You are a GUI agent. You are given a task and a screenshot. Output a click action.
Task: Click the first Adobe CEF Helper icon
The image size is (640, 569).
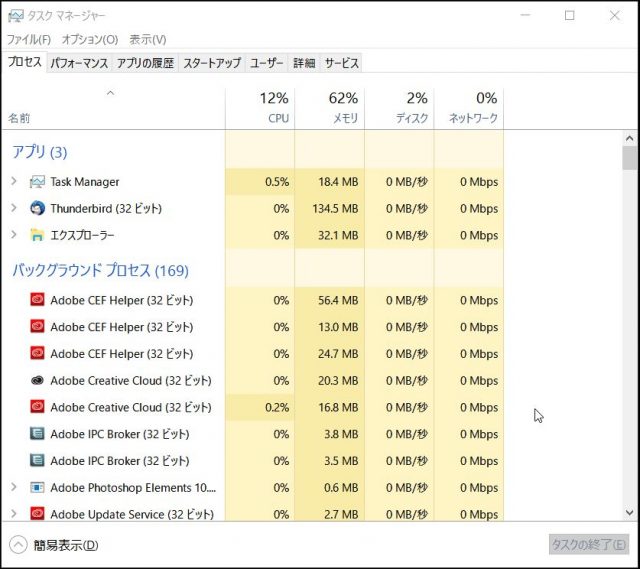(x=38, y=300)
